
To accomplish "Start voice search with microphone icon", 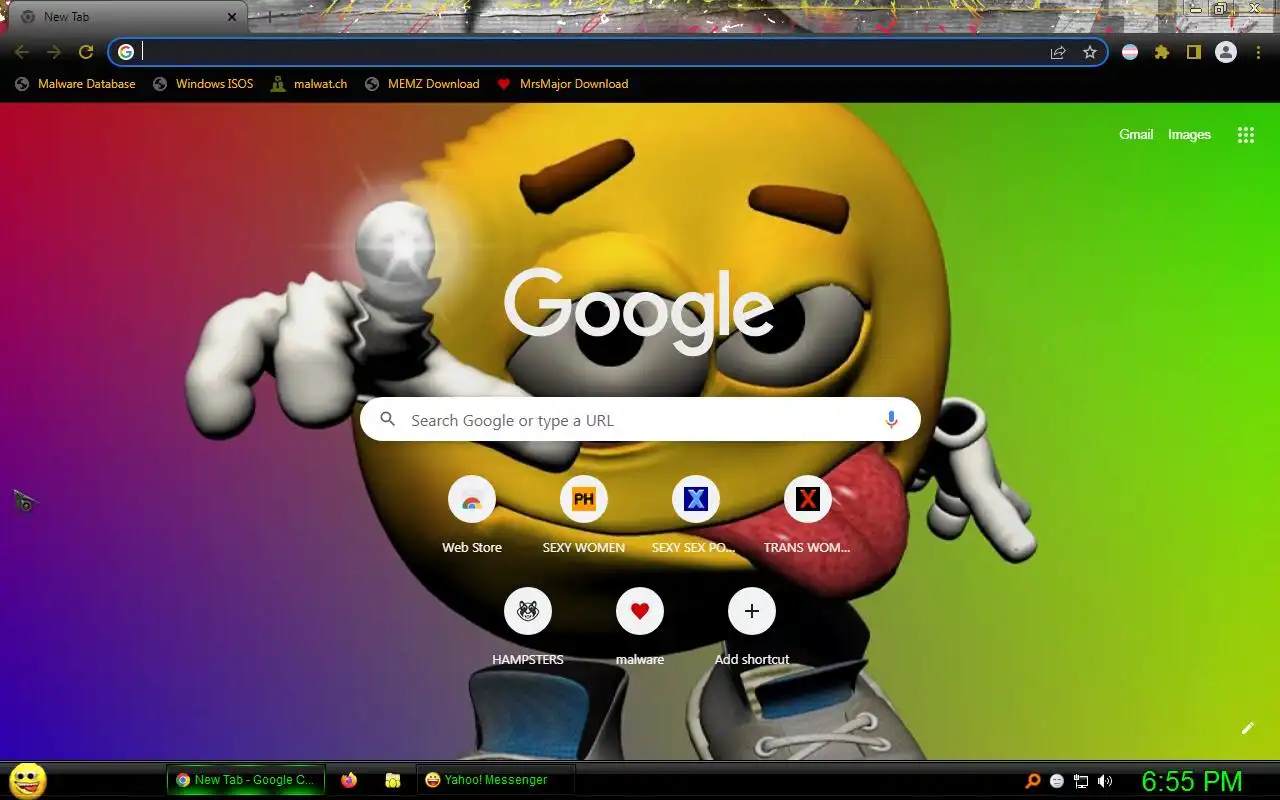I will [x=891, y=420].
